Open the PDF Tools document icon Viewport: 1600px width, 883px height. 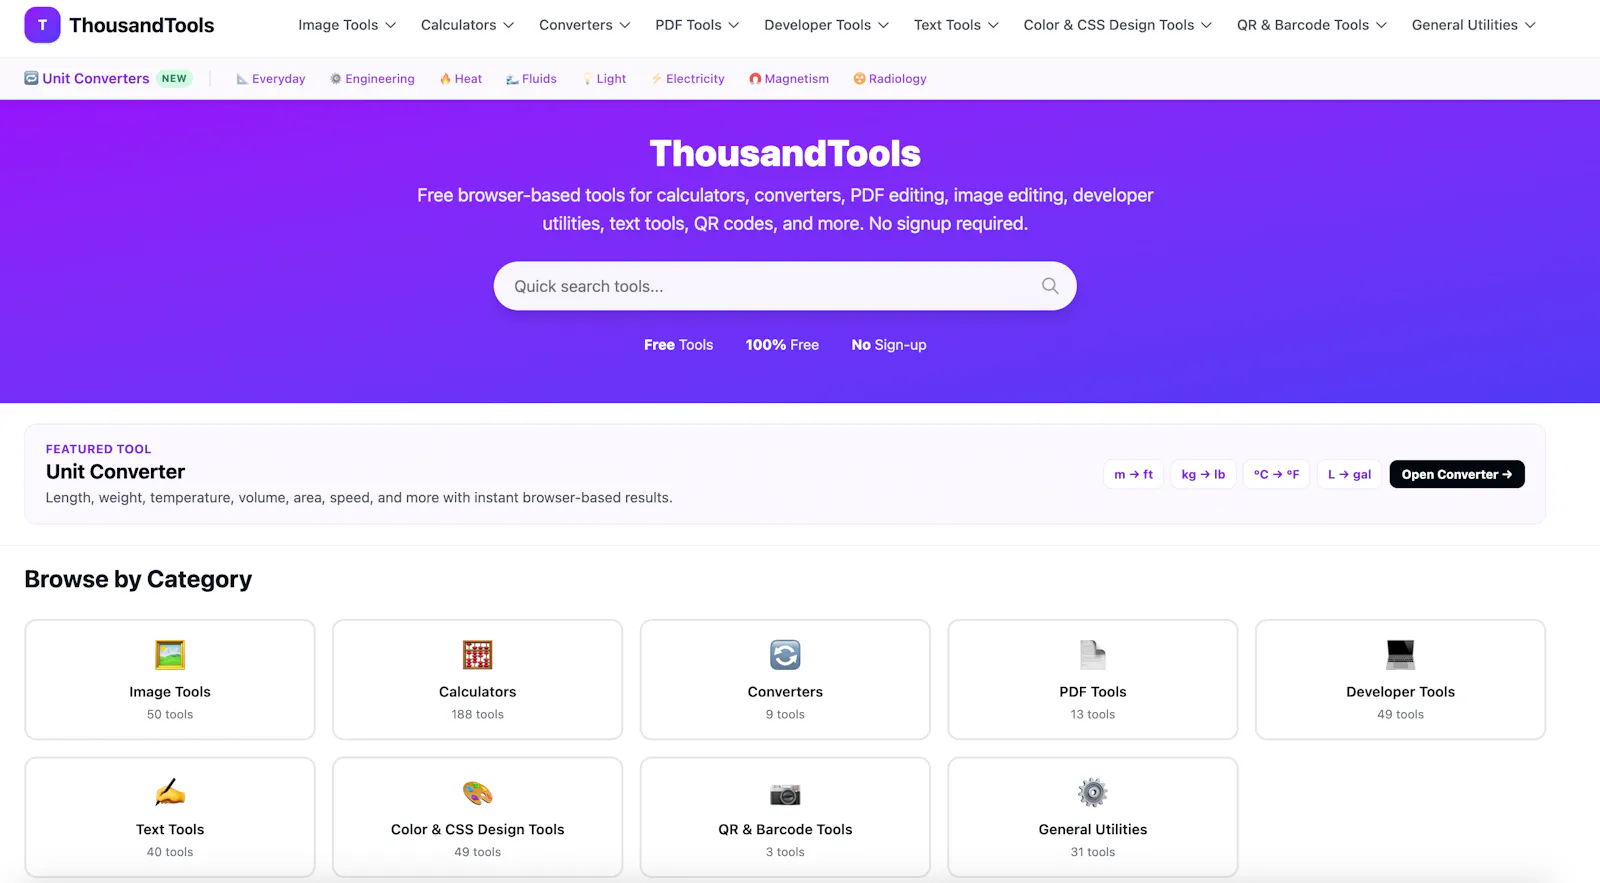[1093, 655]
